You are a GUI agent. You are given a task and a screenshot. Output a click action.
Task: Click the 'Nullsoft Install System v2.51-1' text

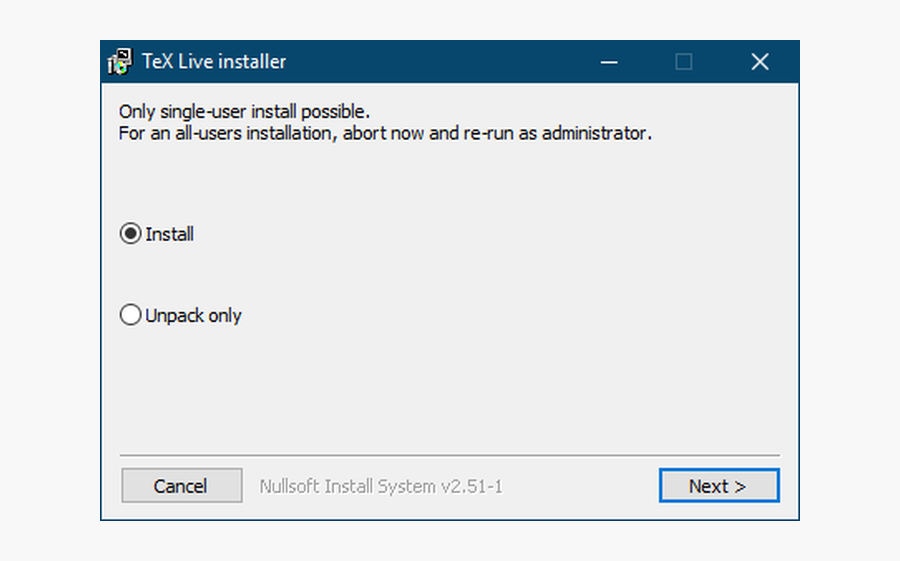point(381,486)
